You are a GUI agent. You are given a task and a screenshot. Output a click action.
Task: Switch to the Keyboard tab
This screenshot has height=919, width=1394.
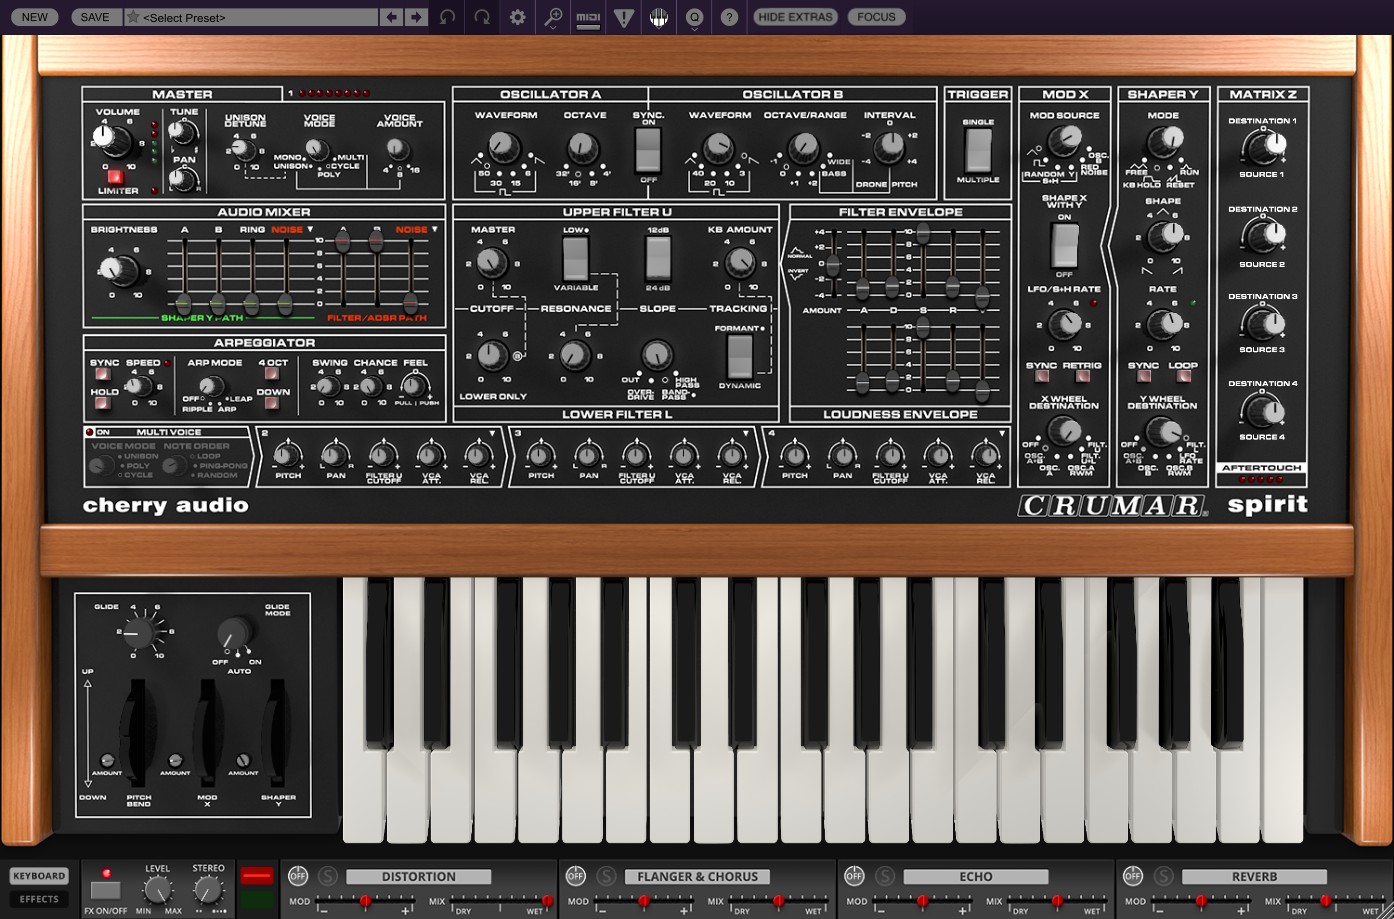click(x=39, y=876)
